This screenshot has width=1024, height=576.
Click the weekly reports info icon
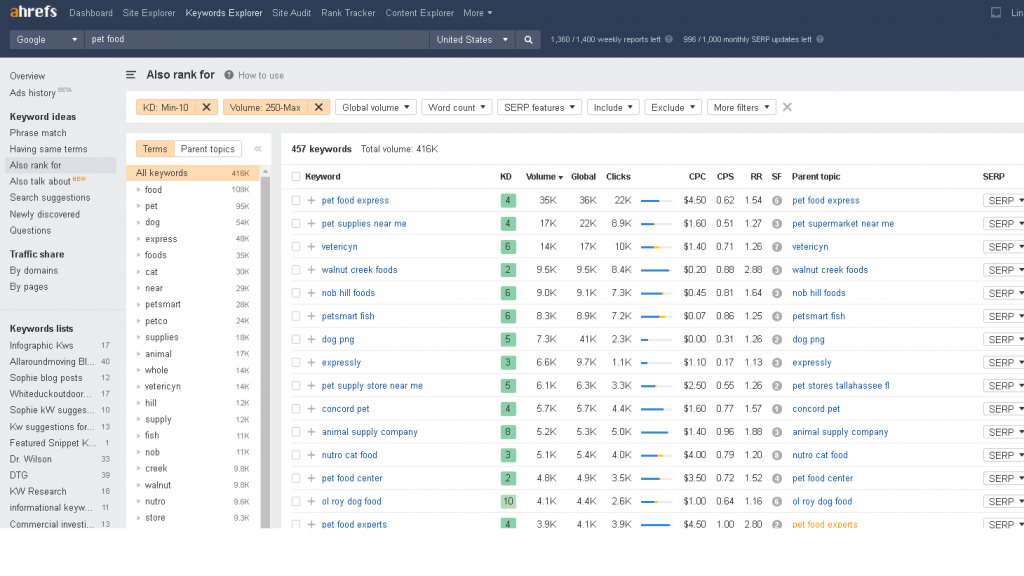[x=669, y=39]
